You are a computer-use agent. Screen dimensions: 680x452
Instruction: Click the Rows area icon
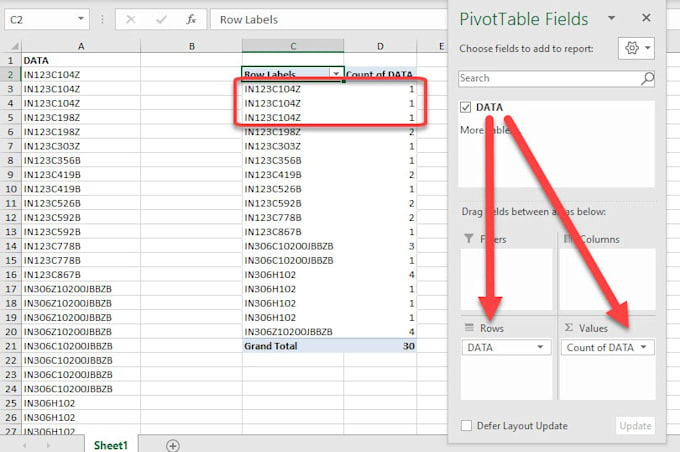tap(469, 328)
